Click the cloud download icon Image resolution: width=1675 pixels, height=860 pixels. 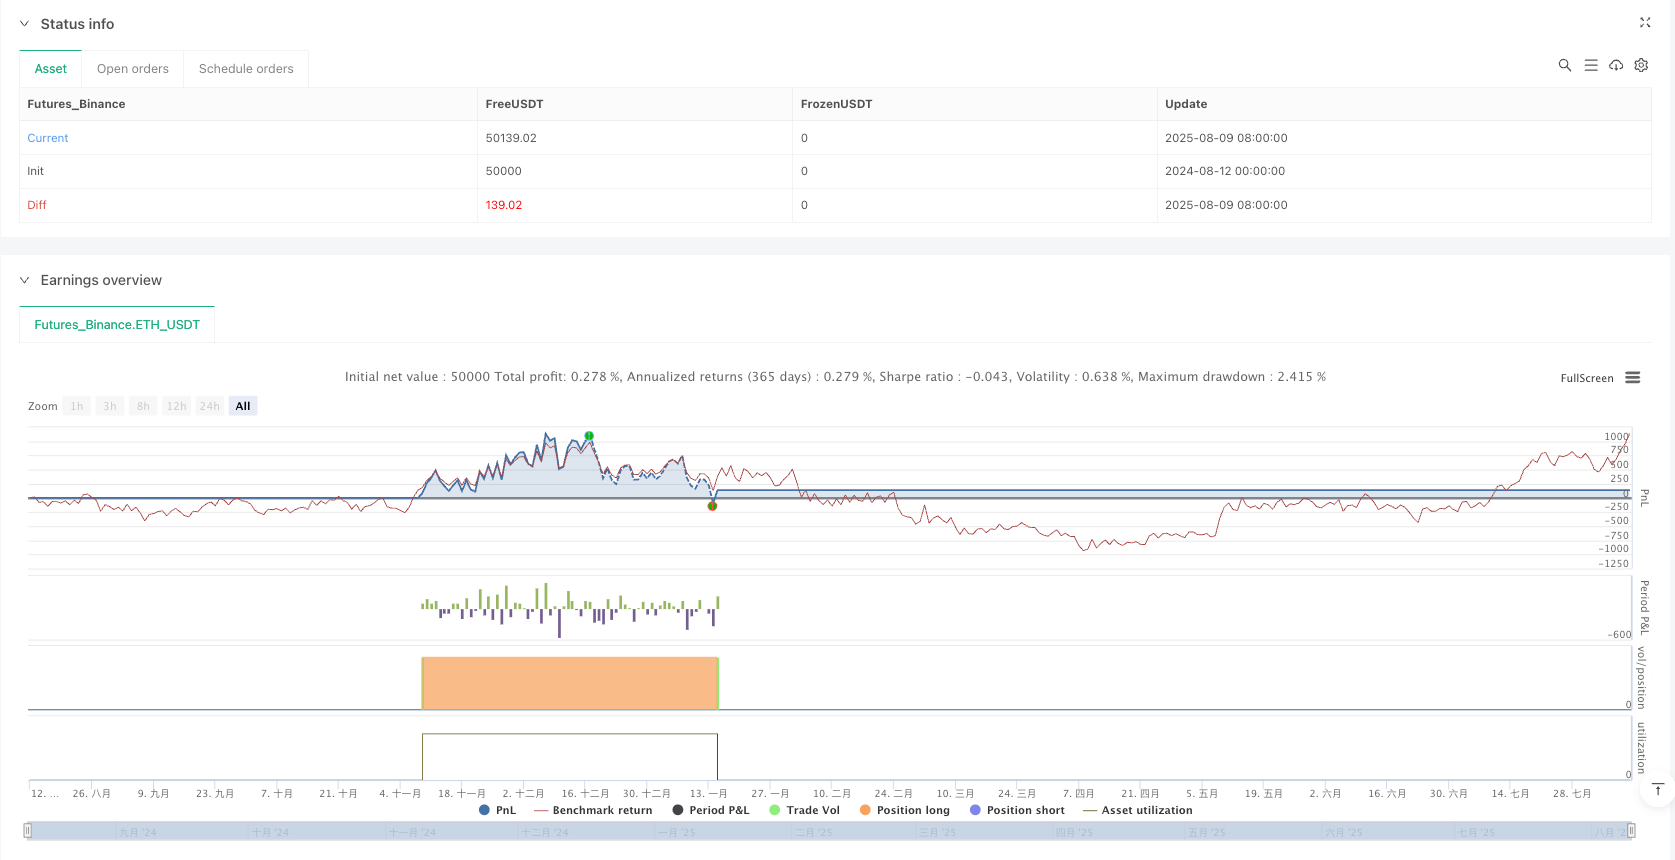1616,65
